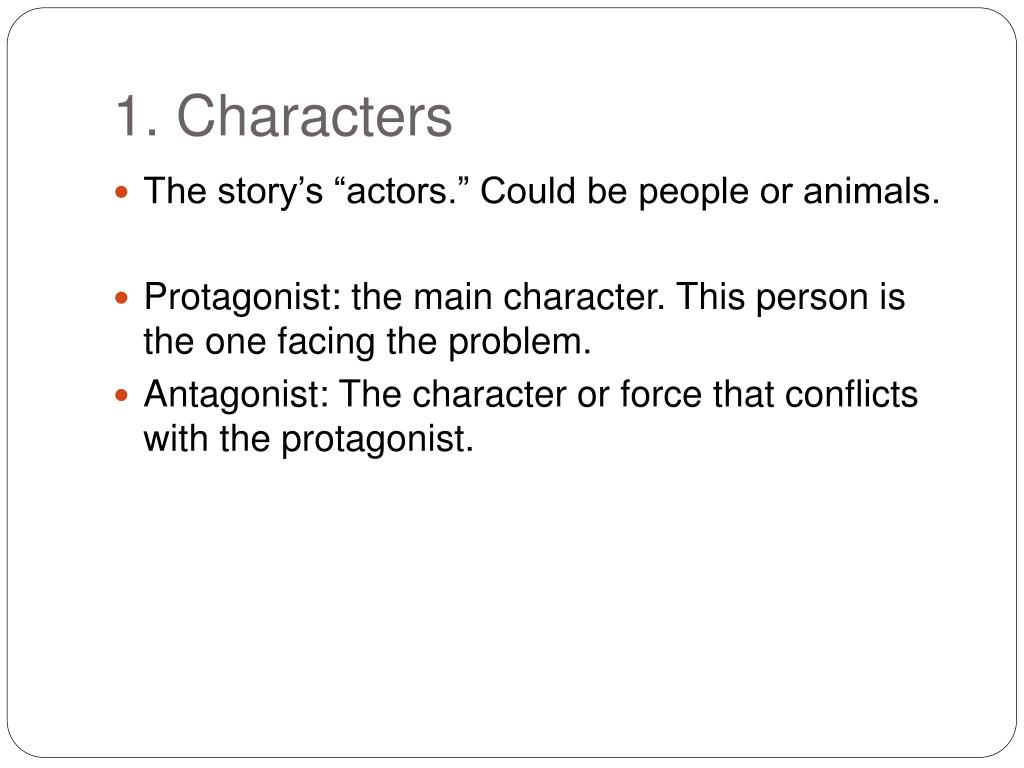Click the slide title "1. Characters"

283,116
